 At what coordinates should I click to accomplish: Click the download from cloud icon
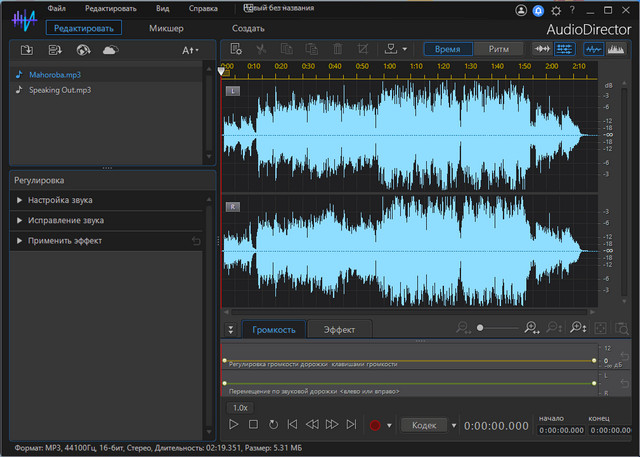[x=110, y=49]
